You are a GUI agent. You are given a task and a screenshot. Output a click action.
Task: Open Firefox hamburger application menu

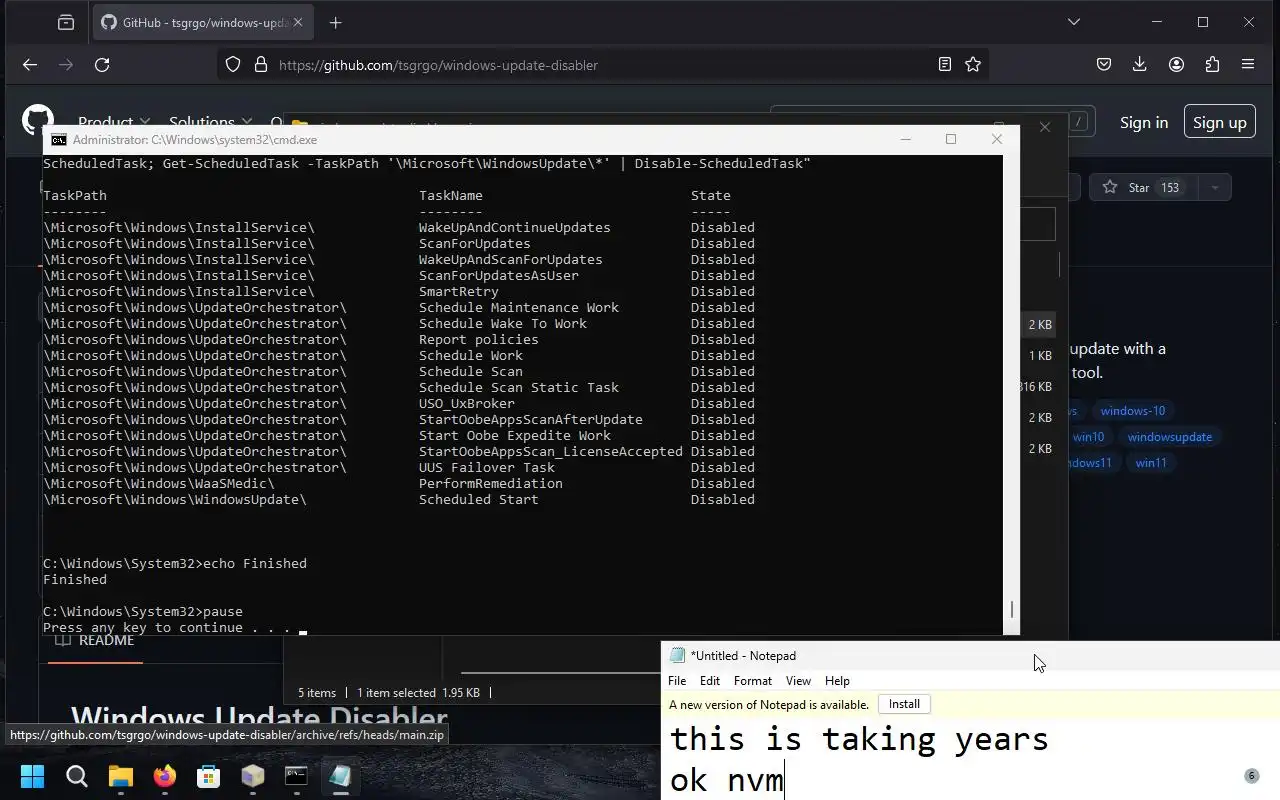coord(1248,64)
